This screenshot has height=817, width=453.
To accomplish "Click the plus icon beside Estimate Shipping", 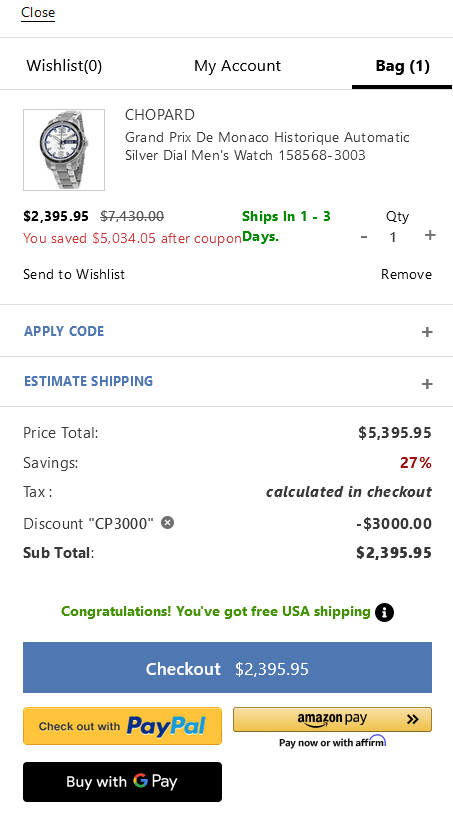I will point(427,384).
